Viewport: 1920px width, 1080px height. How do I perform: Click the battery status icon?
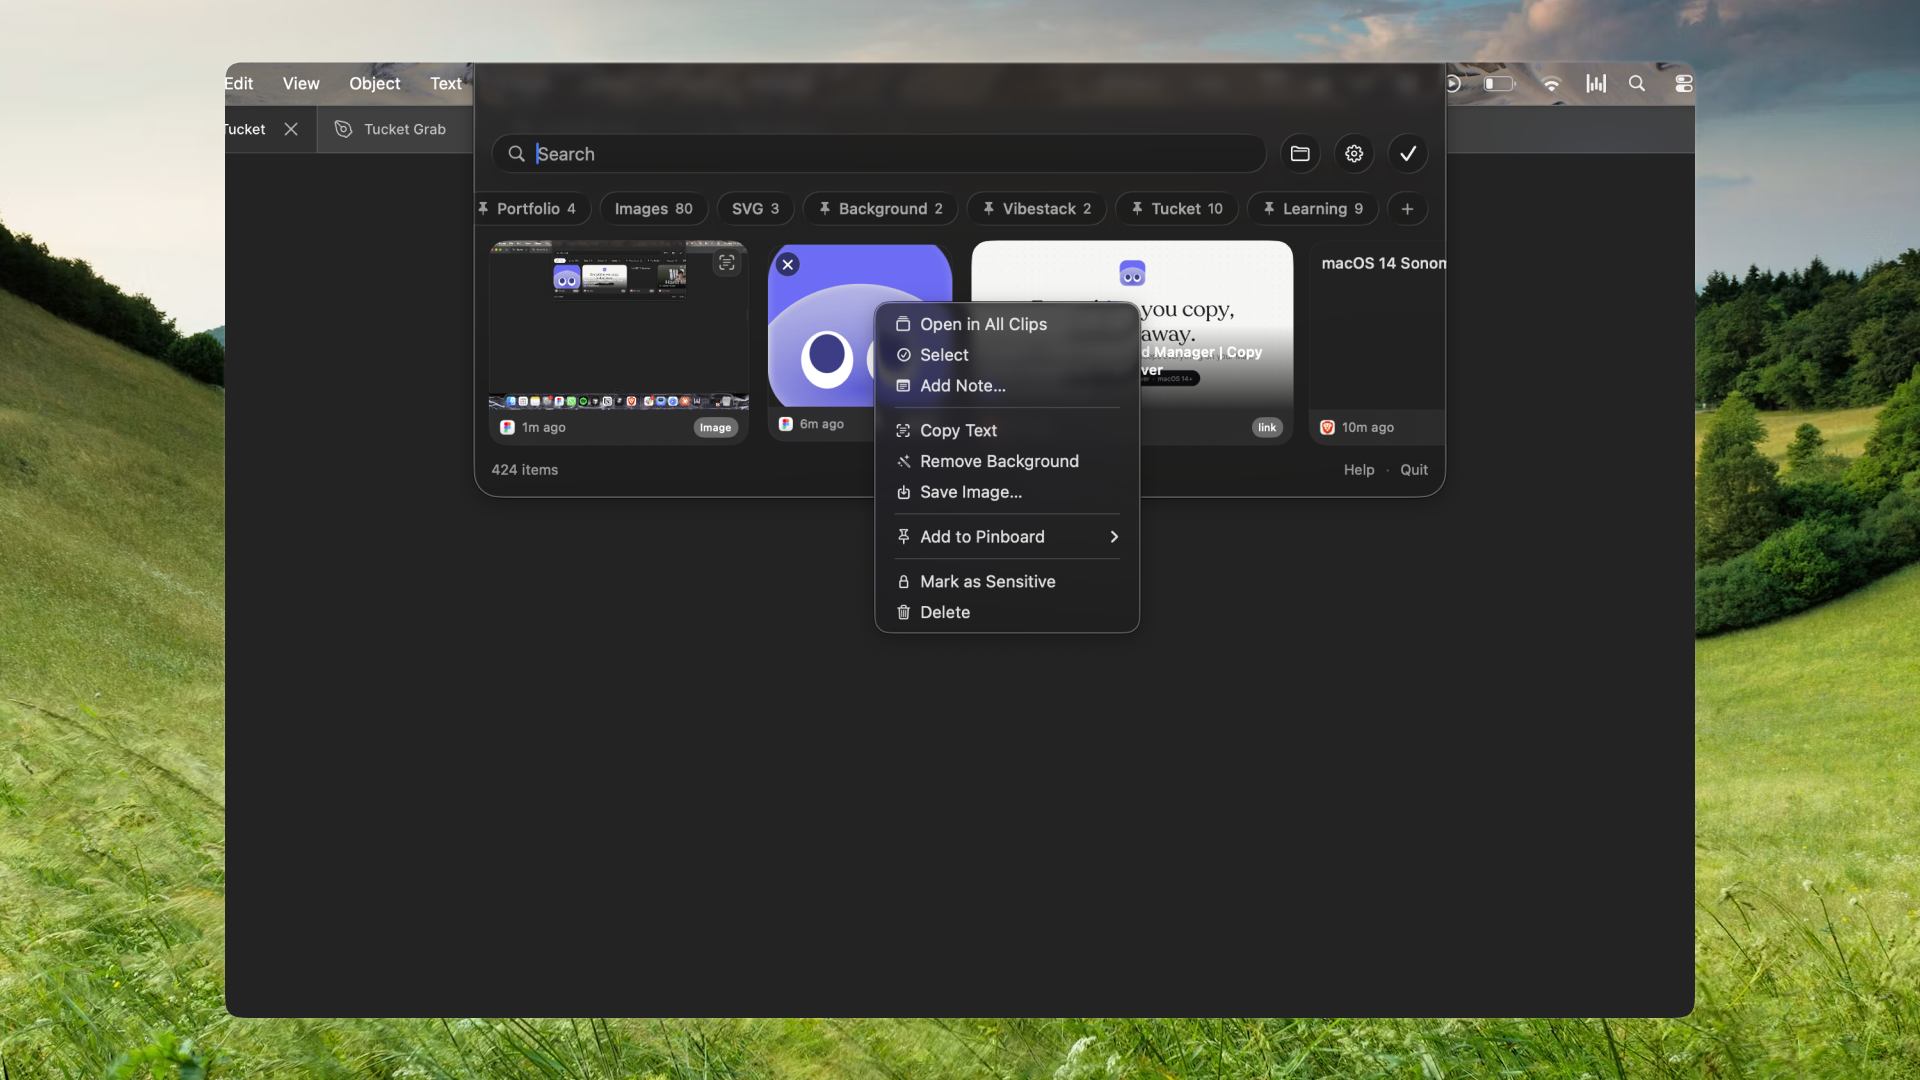(x=1499, y=84)
